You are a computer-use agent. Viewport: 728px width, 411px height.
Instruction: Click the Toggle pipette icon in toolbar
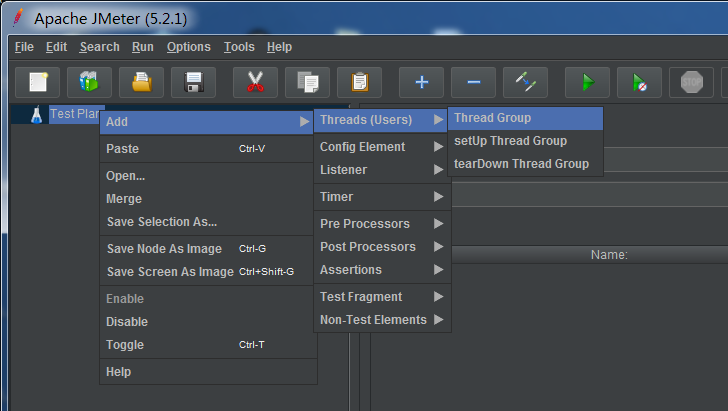click(x=526, y=82)
